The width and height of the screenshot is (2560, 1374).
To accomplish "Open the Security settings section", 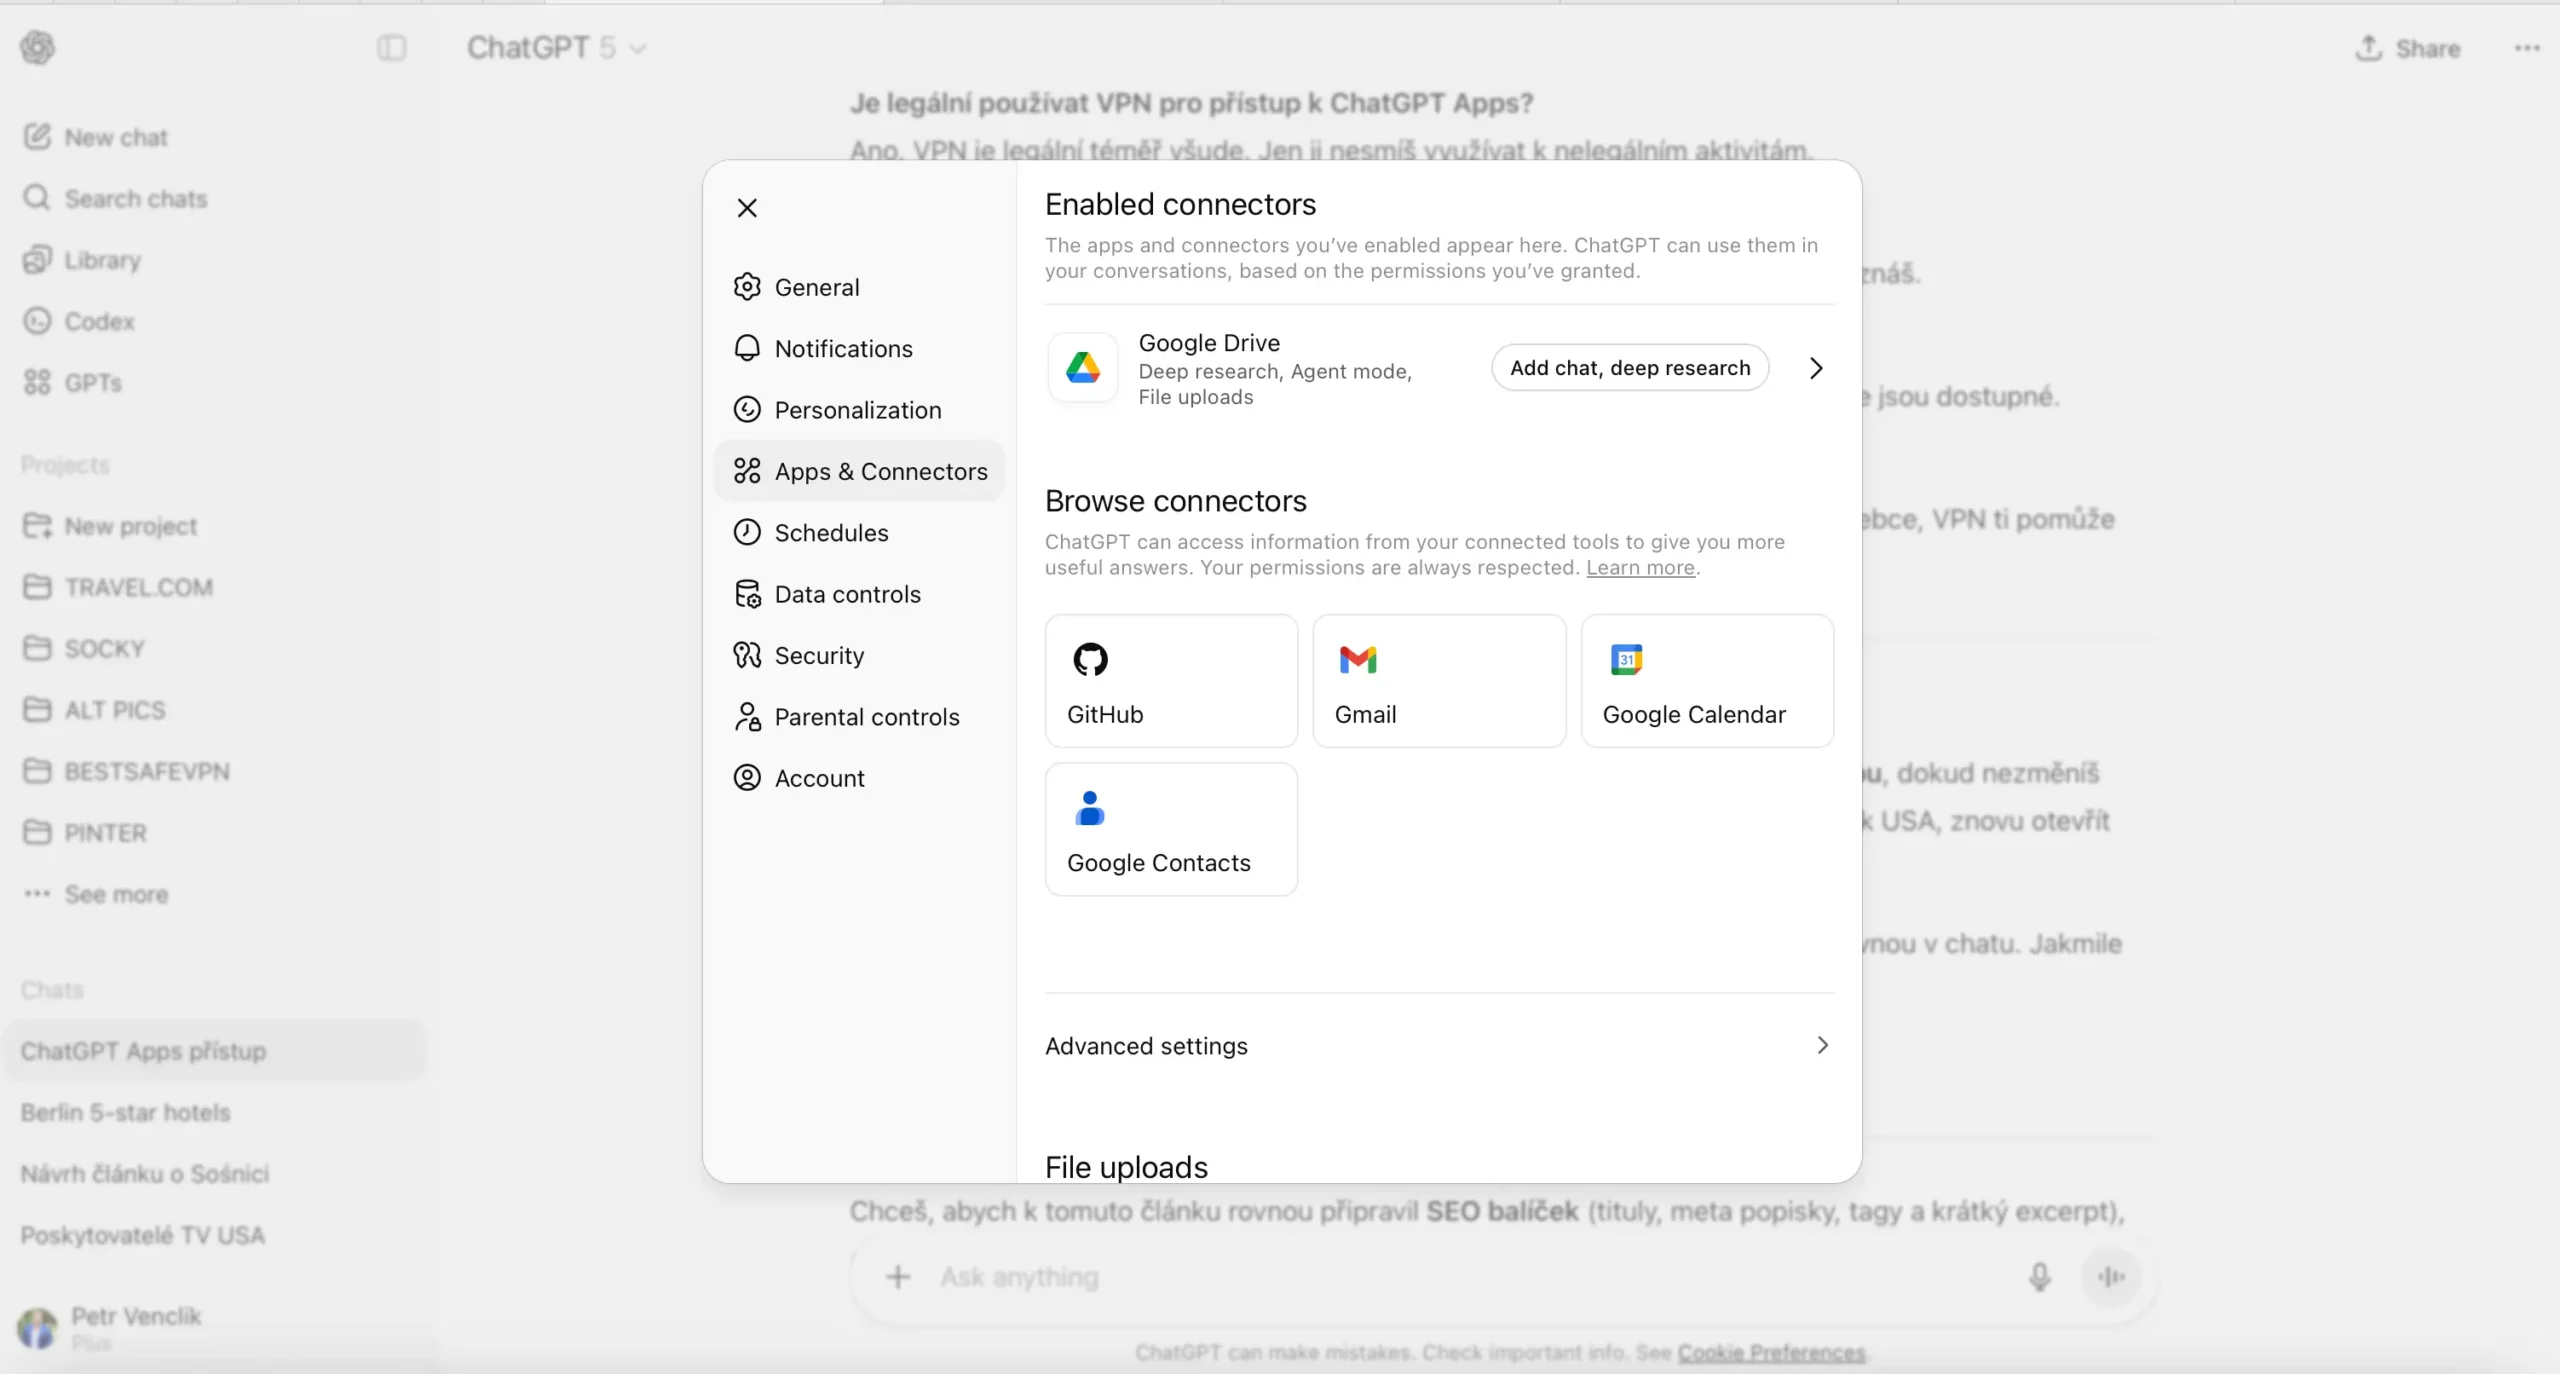I will 818,655.
